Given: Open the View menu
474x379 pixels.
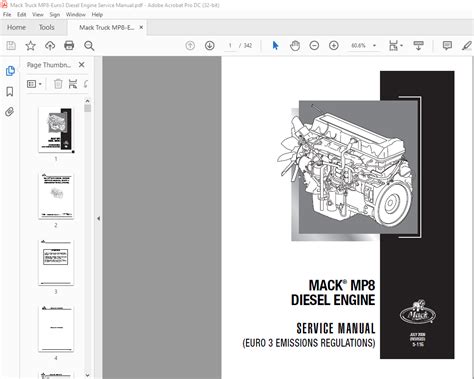Looking at the screenshot, I should pyautogui.click(x=38, y=15).
